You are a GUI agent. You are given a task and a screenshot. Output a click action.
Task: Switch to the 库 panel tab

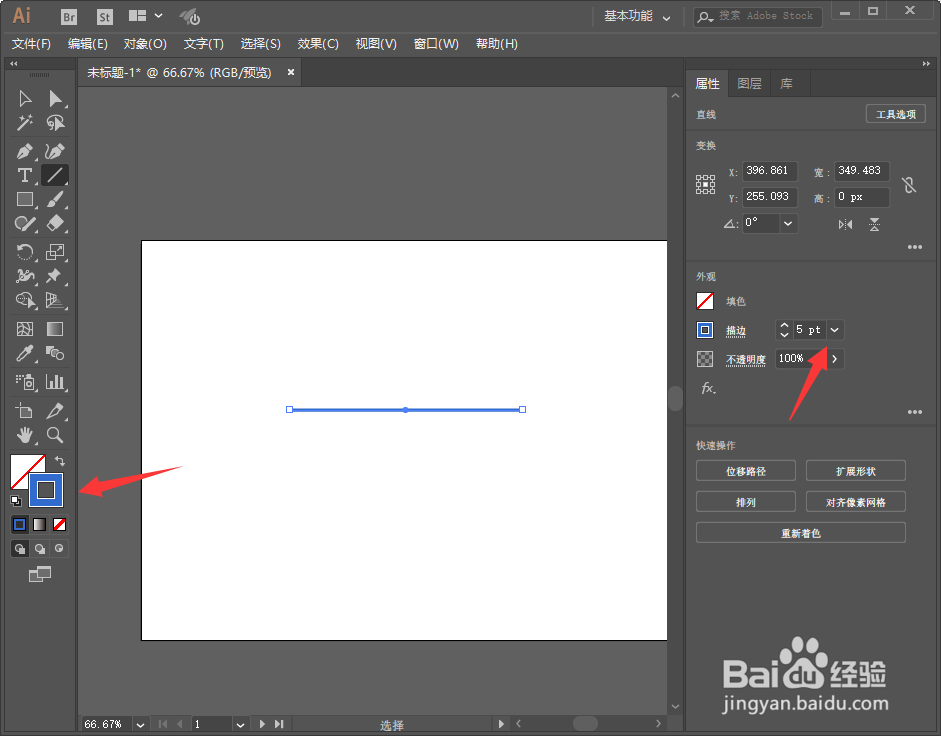(x=786, y=83)
